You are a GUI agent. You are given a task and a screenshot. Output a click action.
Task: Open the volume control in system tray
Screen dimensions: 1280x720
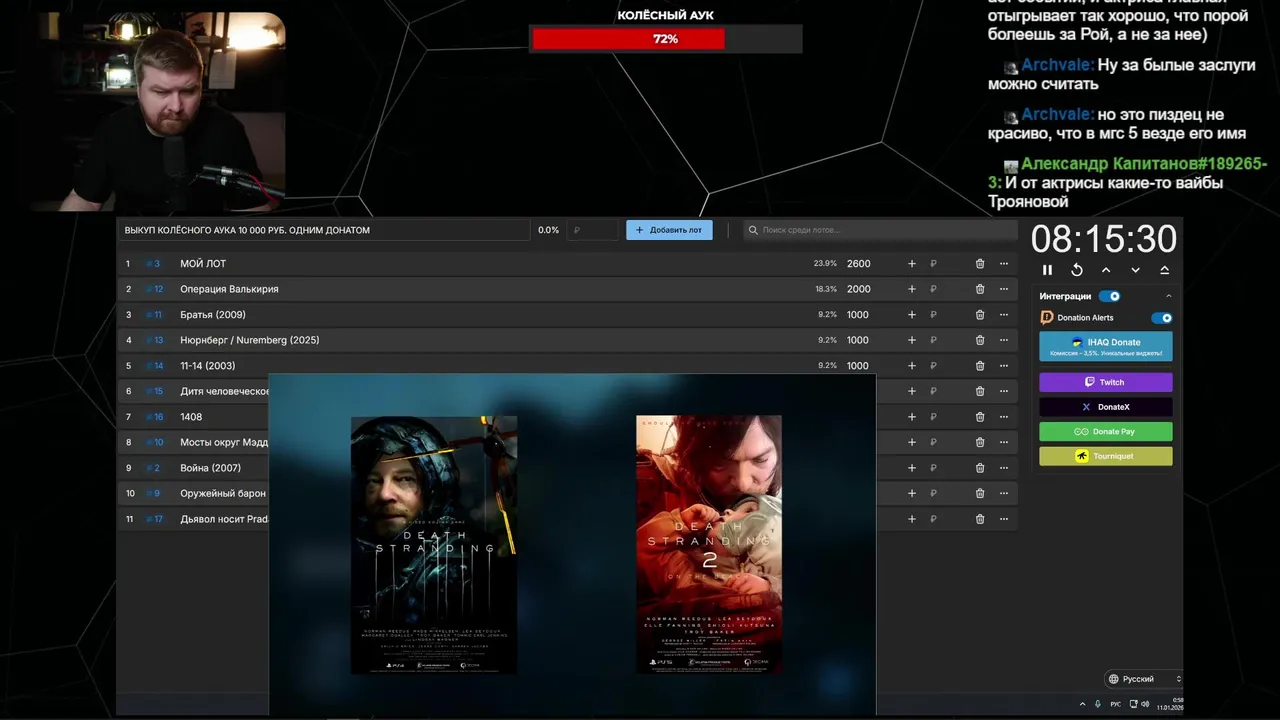tap(1145, 704)
